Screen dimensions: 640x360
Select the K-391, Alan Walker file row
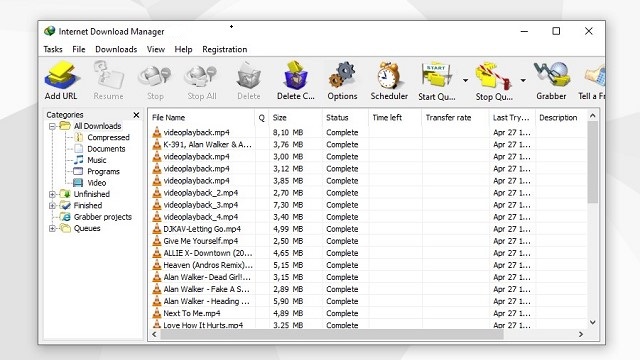pyautogui.click(x=368, y=144)
